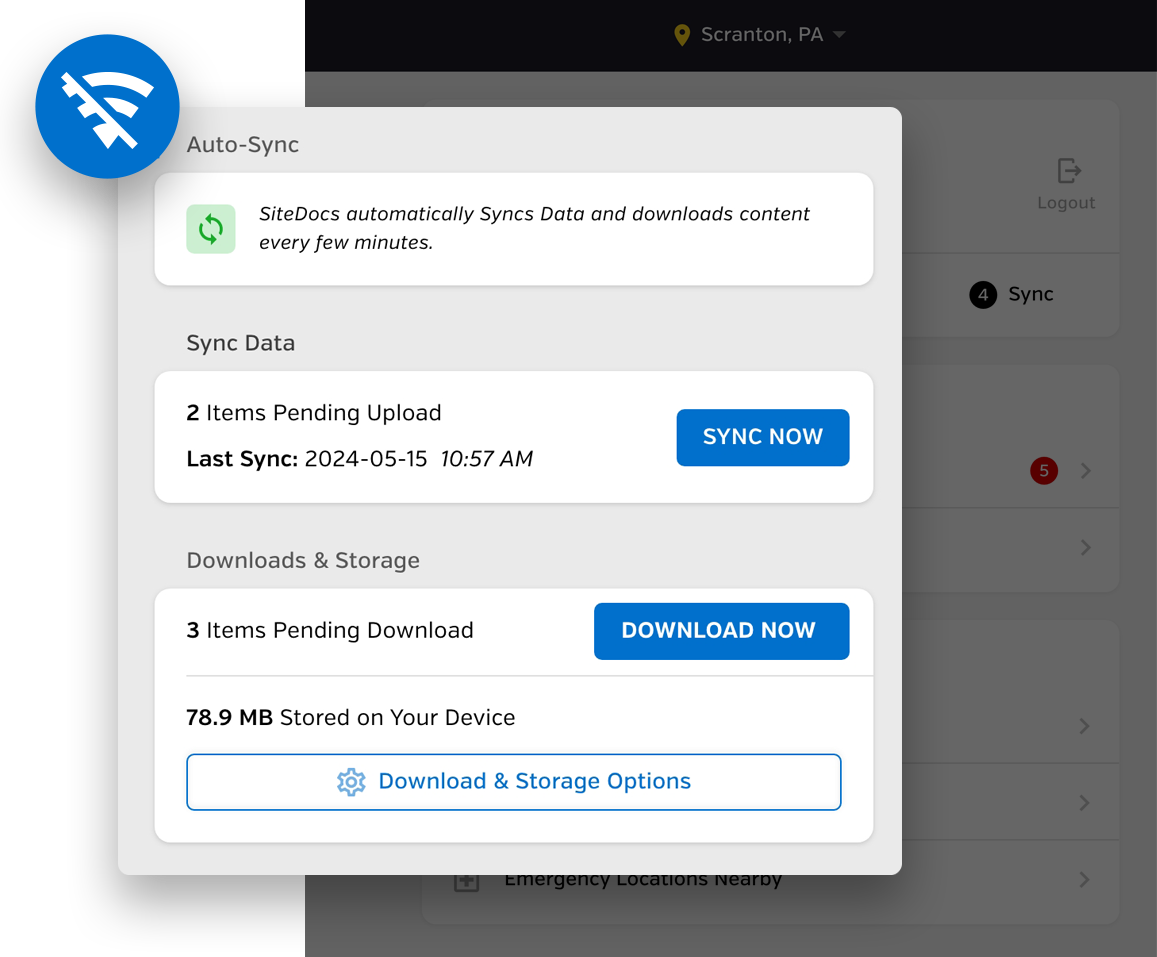Click the offline Wi-Fi status icon

click(x=107, y=107)
